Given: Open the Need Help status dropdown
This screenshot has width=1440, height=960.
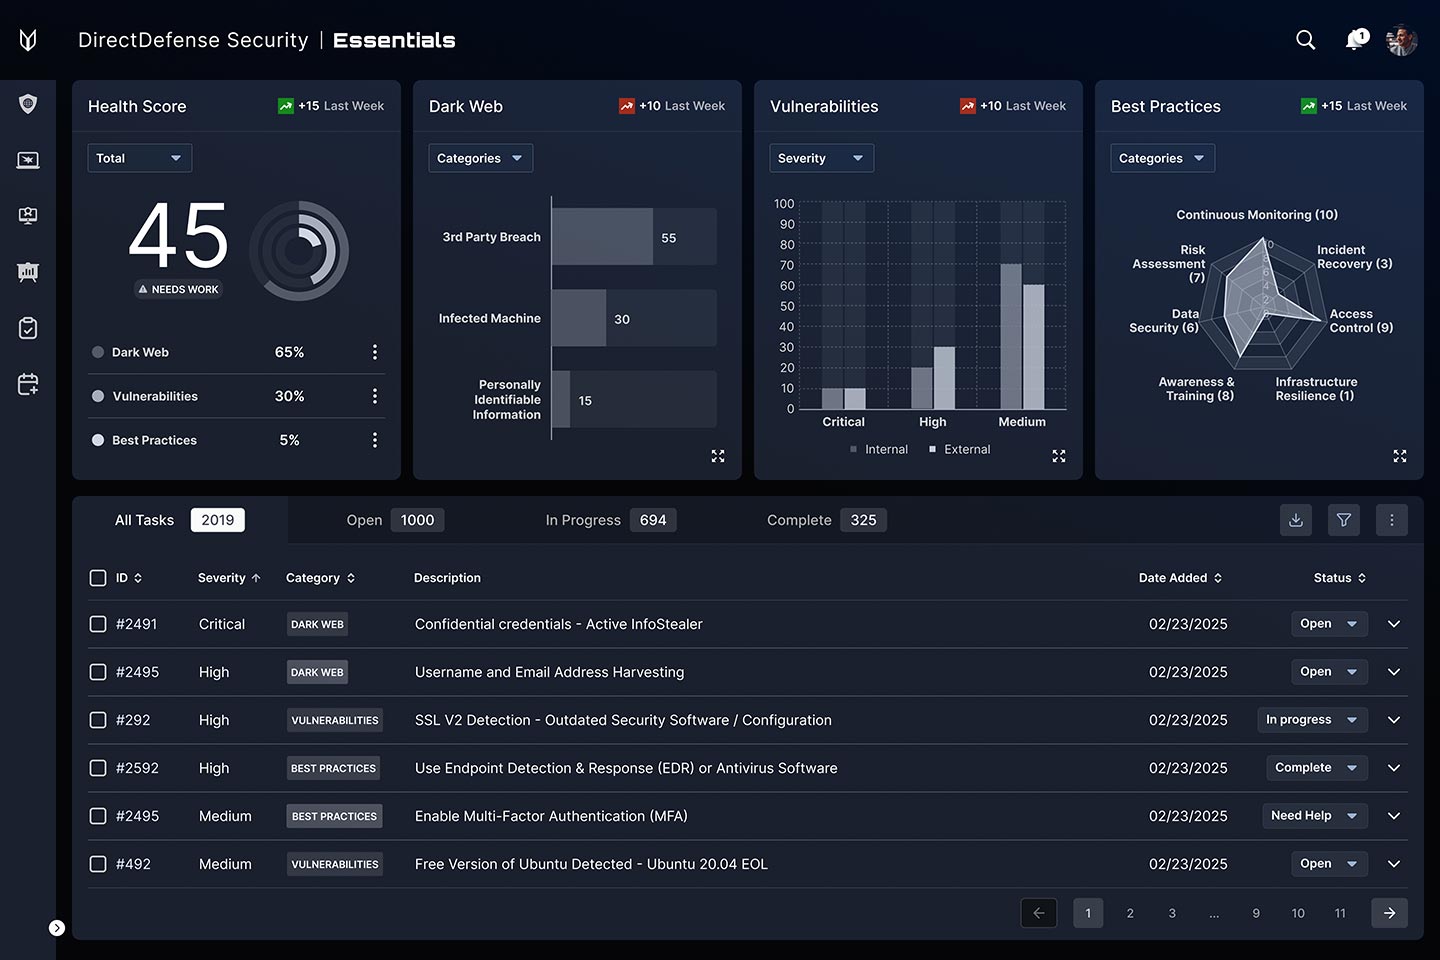Looking at the screenshot, I should [x=1315, y=816].
